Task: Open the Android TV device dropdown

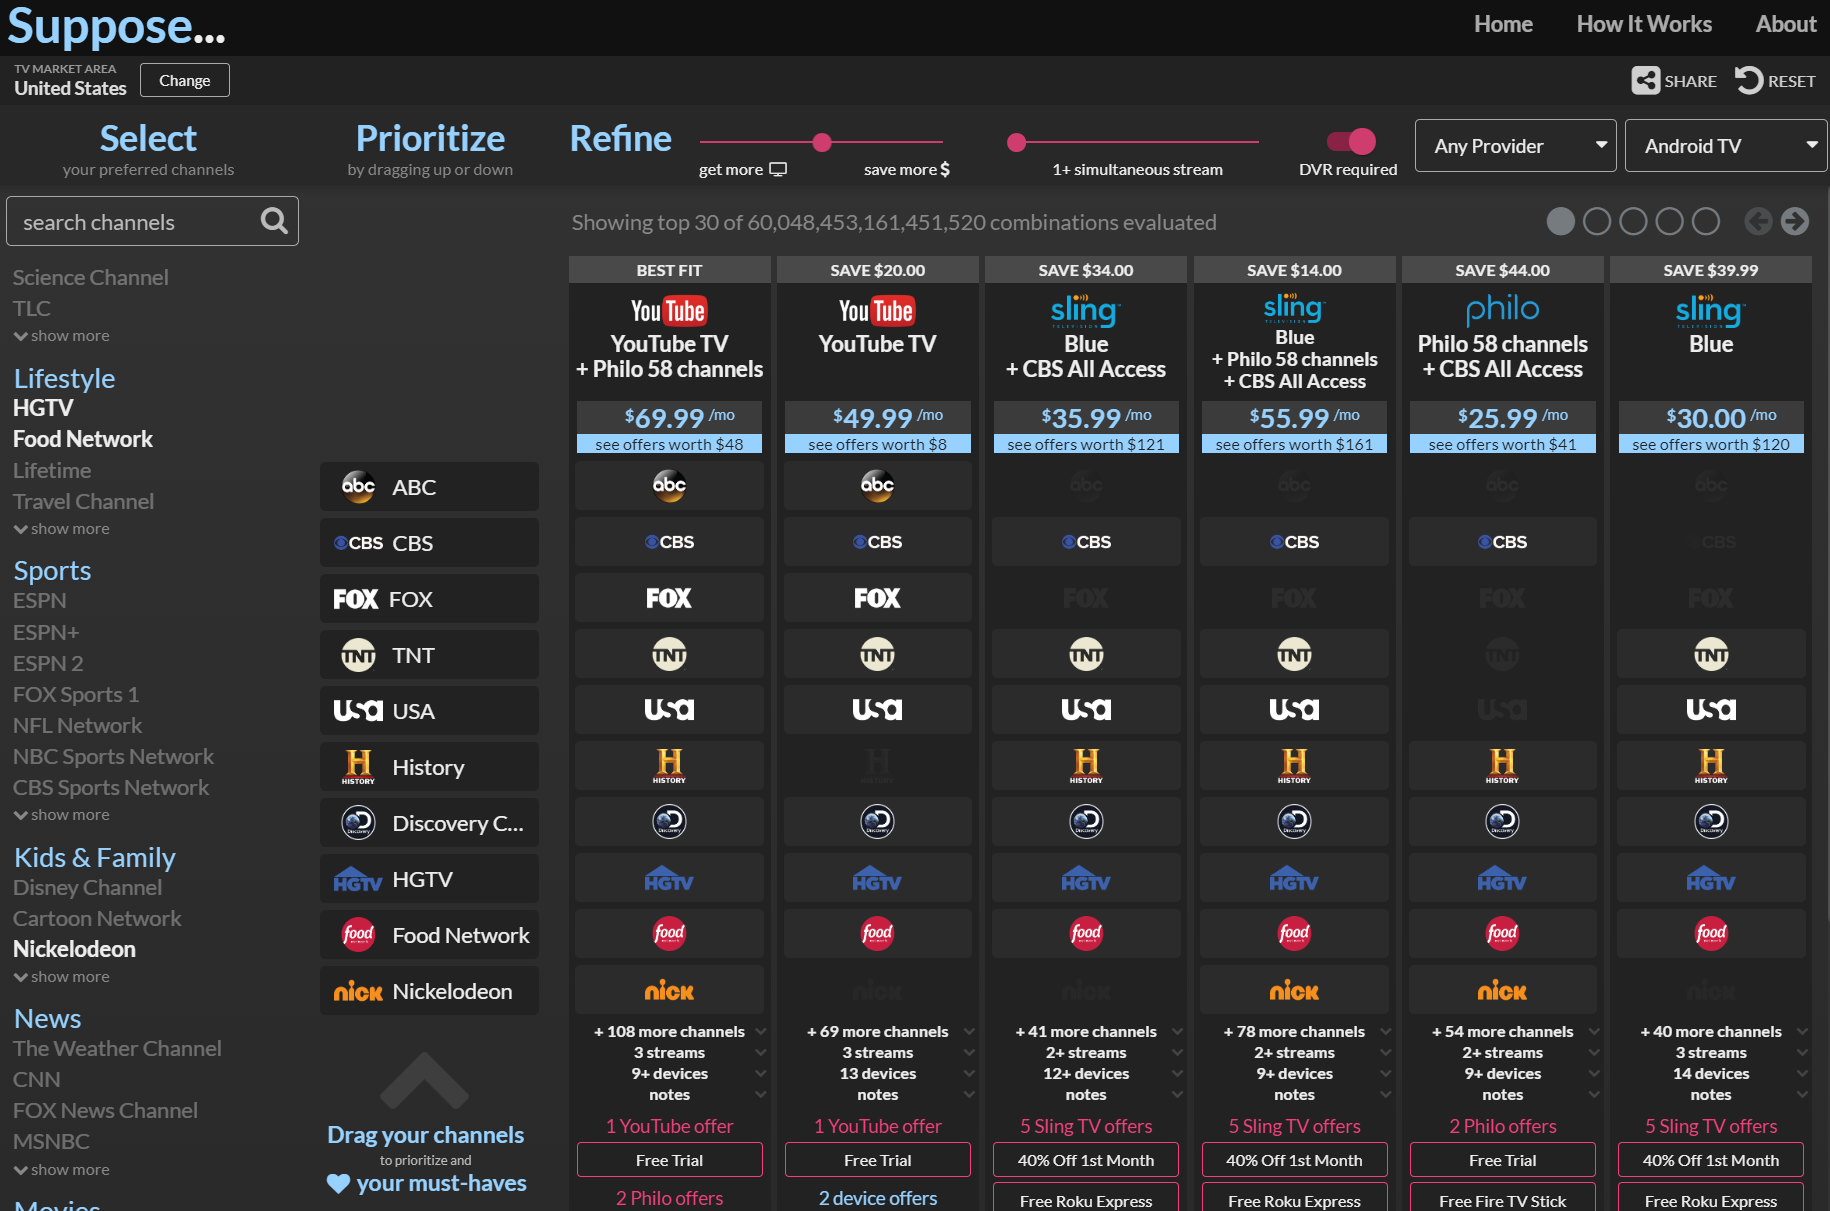Action: (x=1726, y=146)
